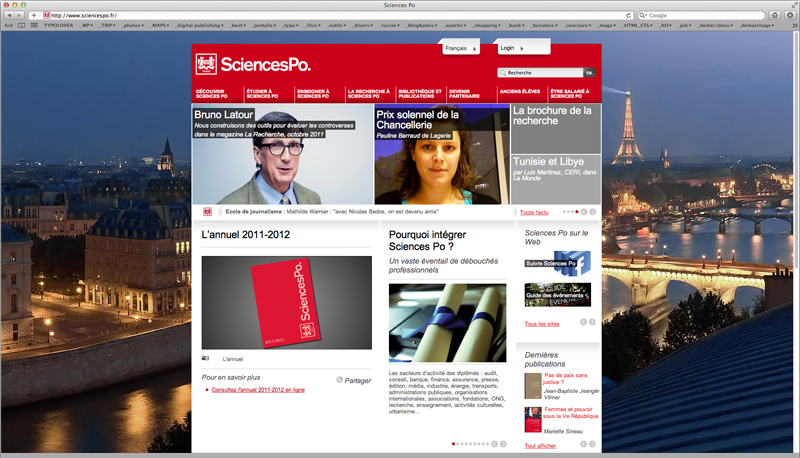The height and width of the screenshot is (458, 800).
Task: Open the _TRIP bookmarks folder
Action: click(108, 25)
